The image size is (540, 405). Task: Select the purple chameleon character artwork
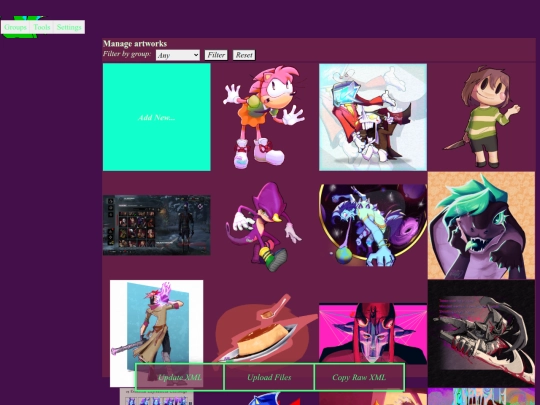(x=264, y=226)
